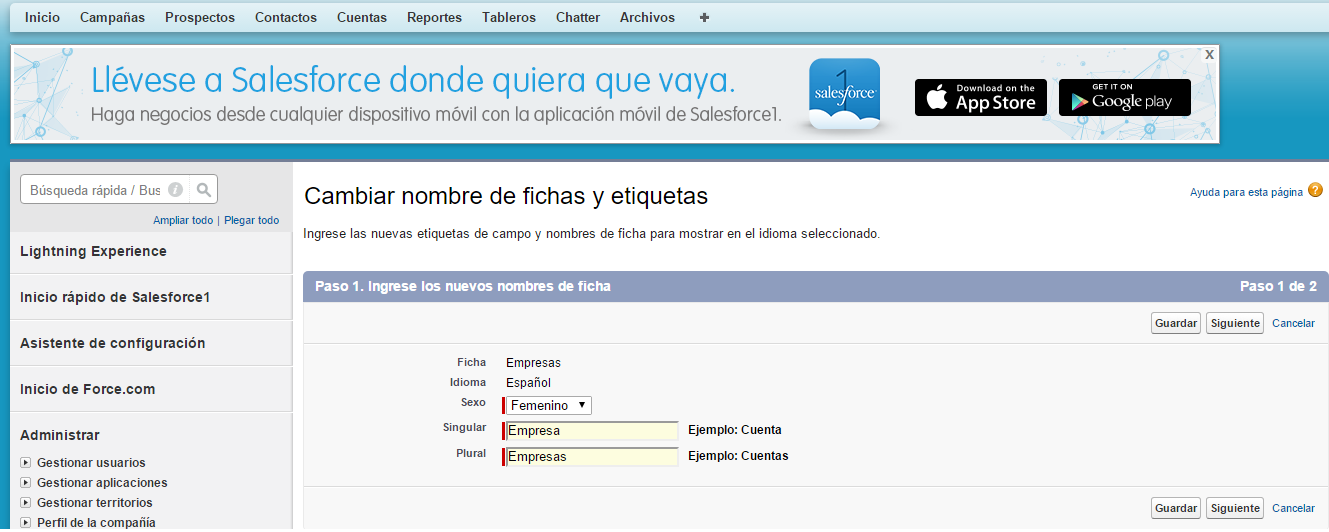Open the Salesforce1 cloud app icon
The height and width of the screenshot is (532, 1329).
tap(844, 94)
